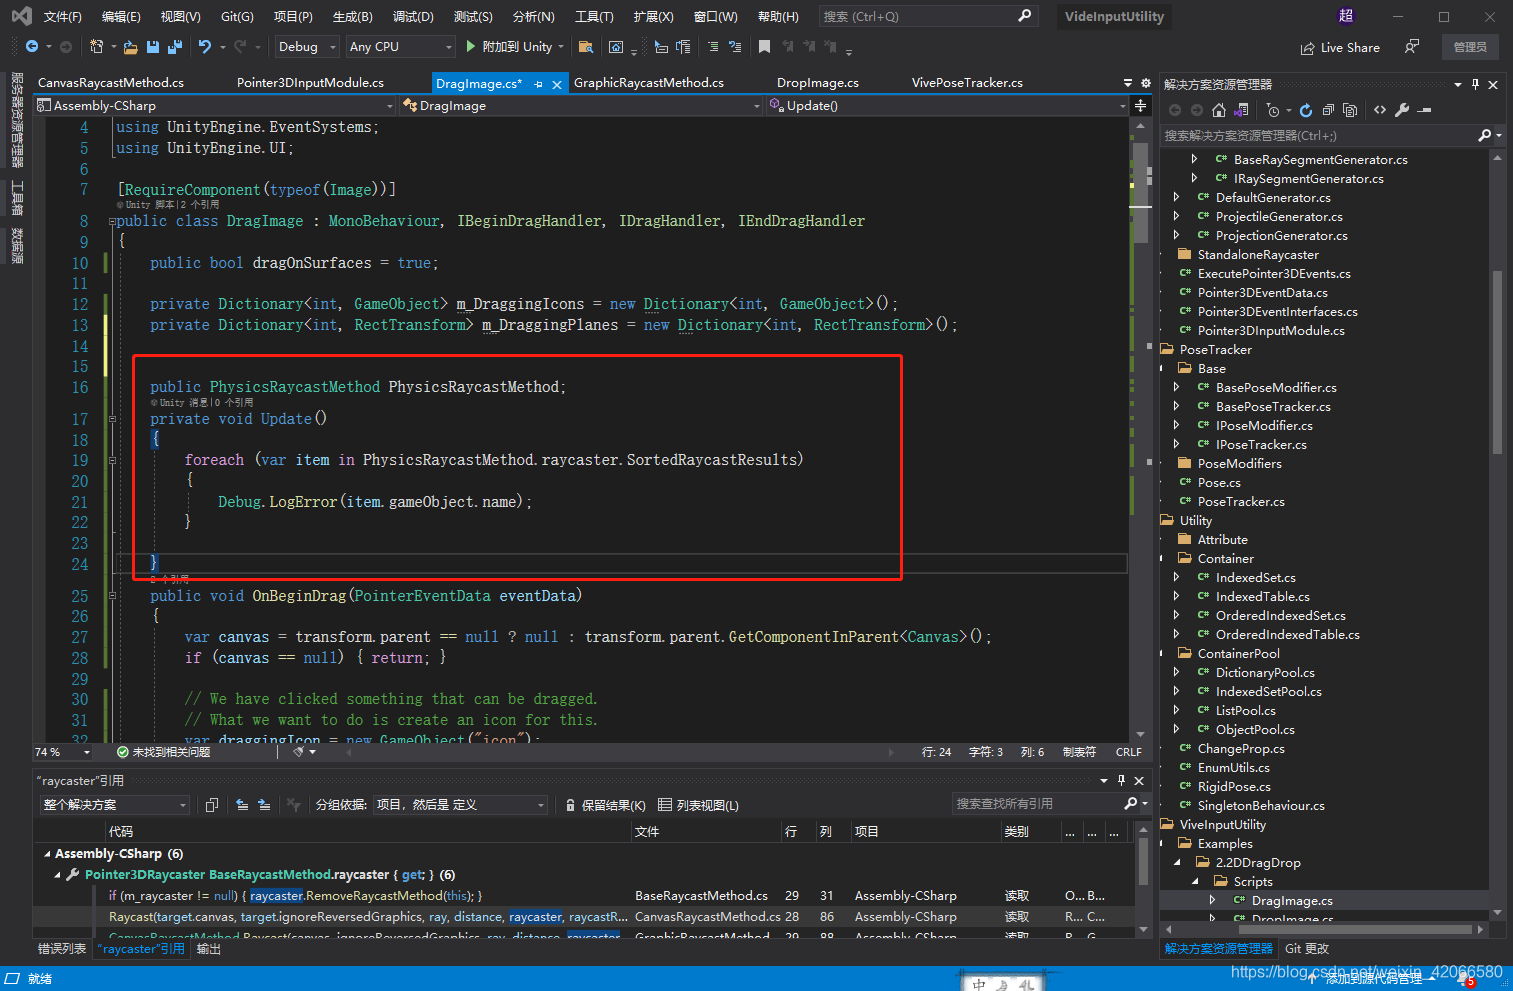This screenshot has height=991, width=1513.
Task: Click the Toggle Bookmark icon
Action: (x=764, y=47)
